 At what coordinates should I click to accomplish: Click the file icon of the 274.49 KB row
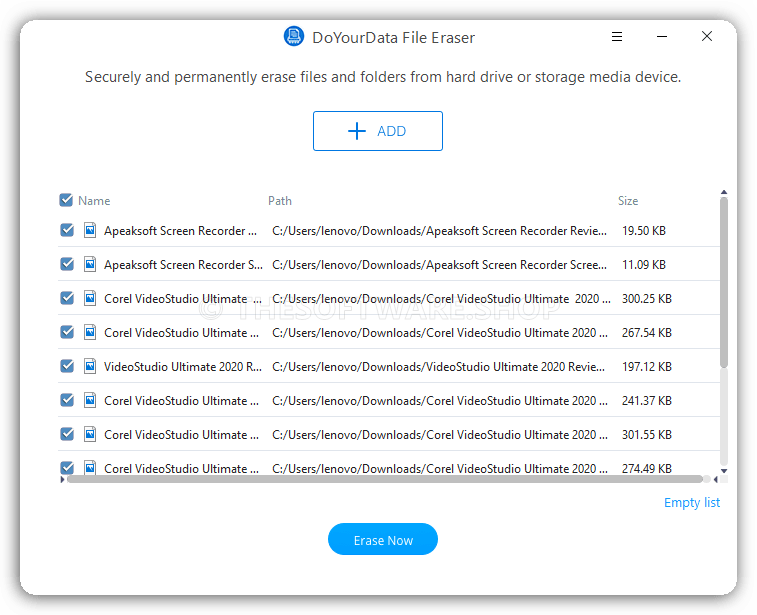coord(90,467)
